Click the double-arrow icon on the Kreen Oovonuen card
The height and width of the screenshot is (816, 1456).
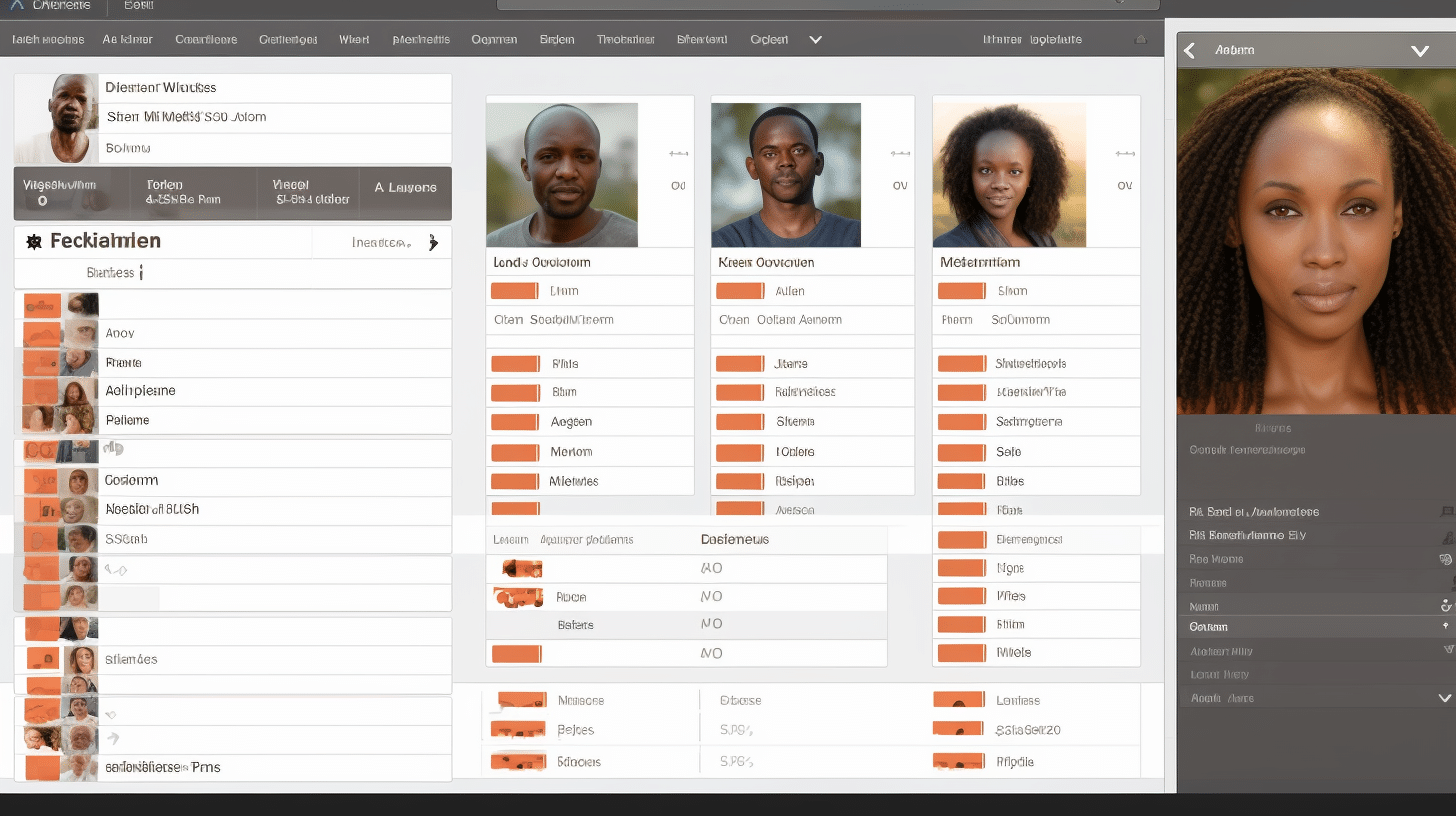coord(900,154)
